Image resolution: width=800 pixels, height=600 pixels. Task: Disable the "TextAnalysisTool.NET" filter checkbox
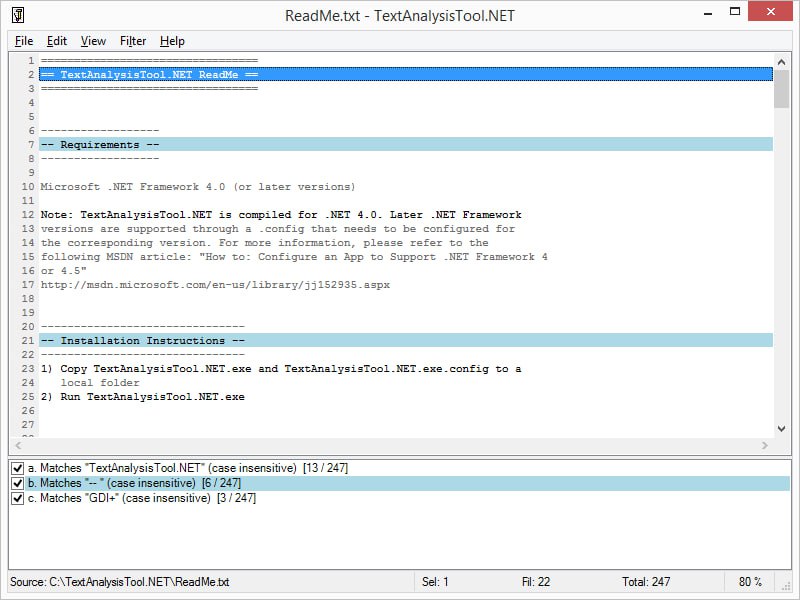[x=17, y=468]
